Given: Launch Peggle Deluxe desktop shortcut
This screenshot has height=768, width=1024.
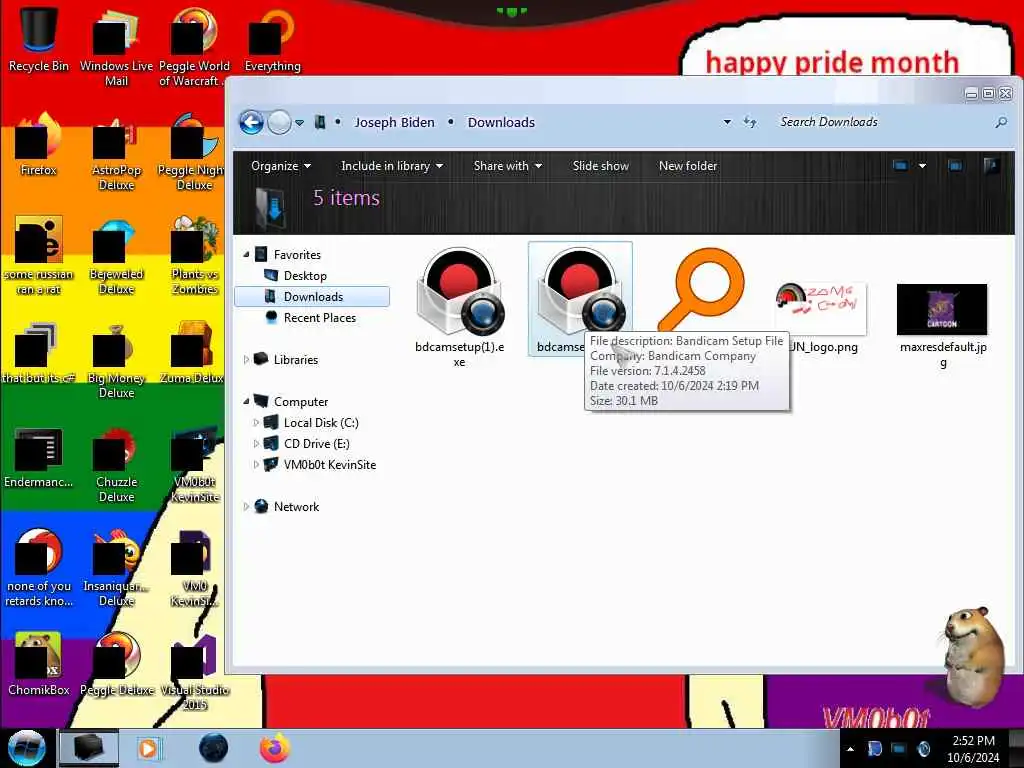Looking at the screenshot, I should click(116, 665).
